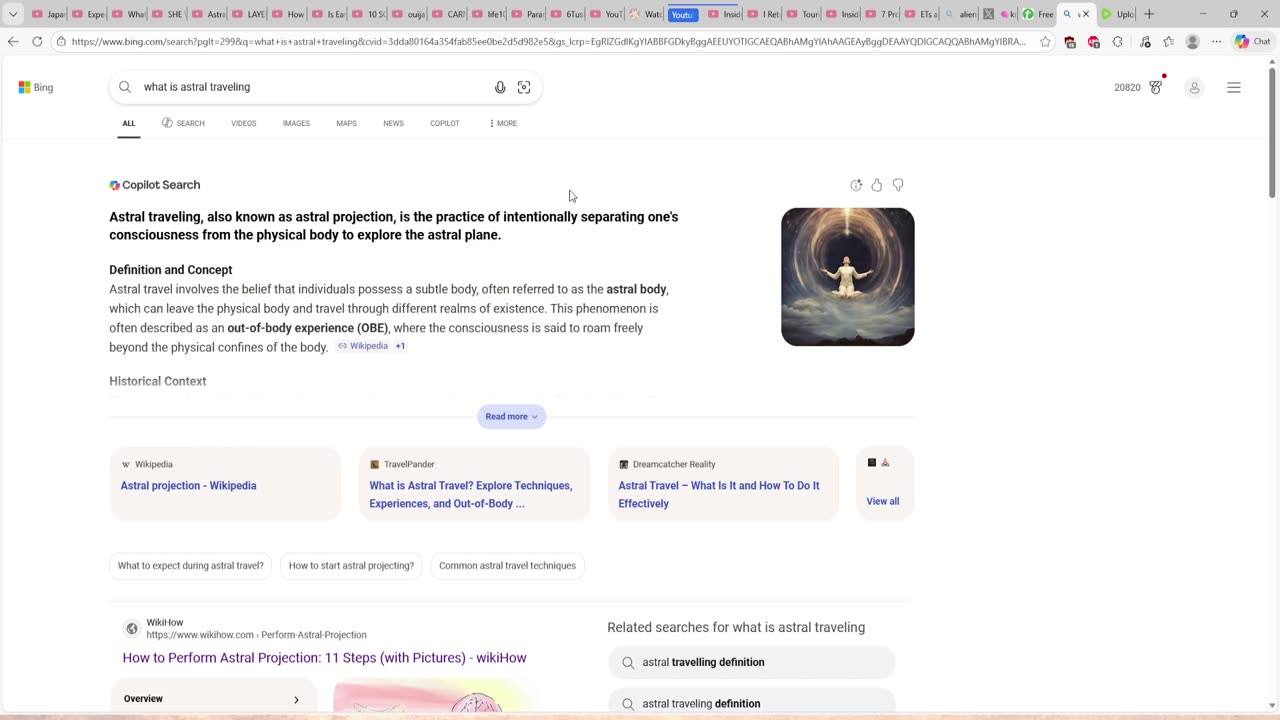Screen dimensions: 1280x720
Task: Click the 'Definition and Concept' heading
Action: (x=171, y=270)
